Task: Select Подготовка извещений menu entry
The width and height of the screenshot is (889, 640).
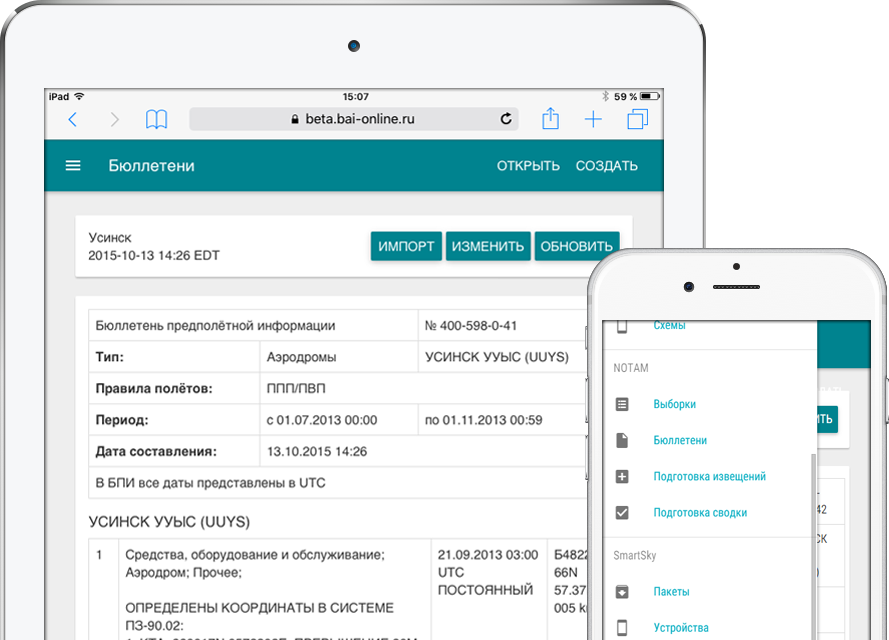Action: coord(709,476)
